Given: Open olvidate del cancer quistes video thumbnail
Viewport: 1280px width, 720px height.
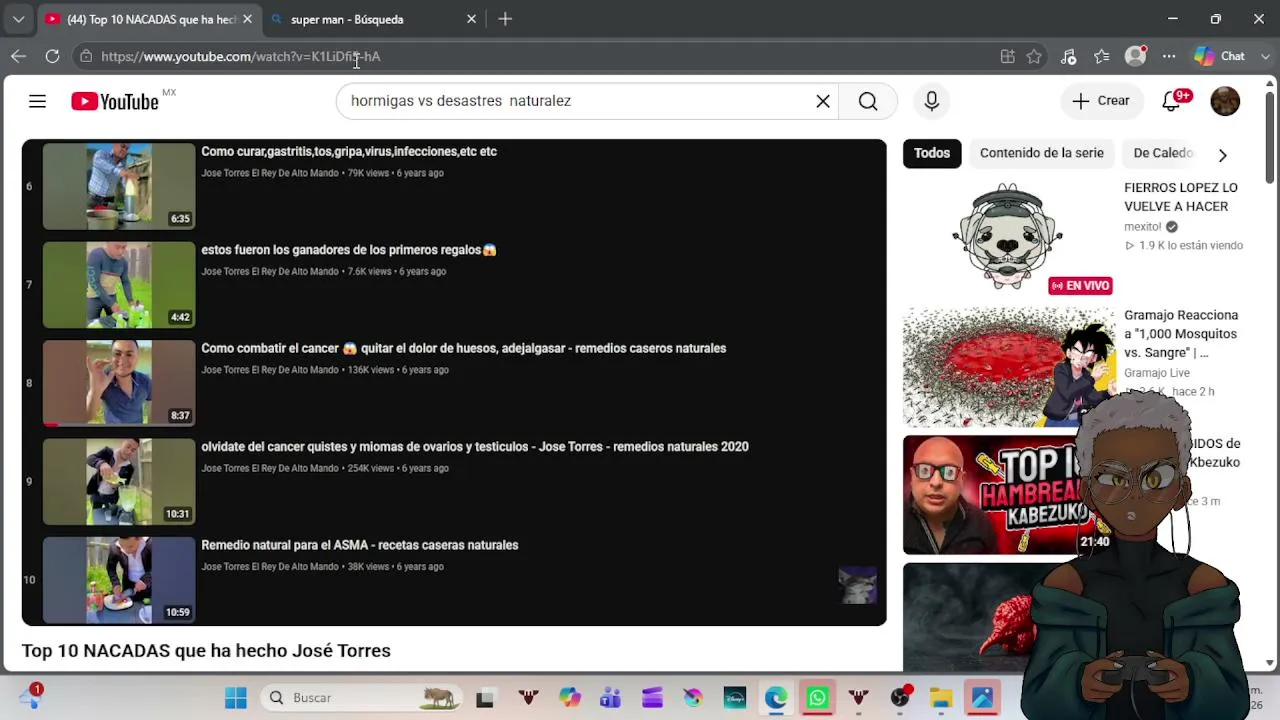Looking at the screenshot, I should coord(118,482).
